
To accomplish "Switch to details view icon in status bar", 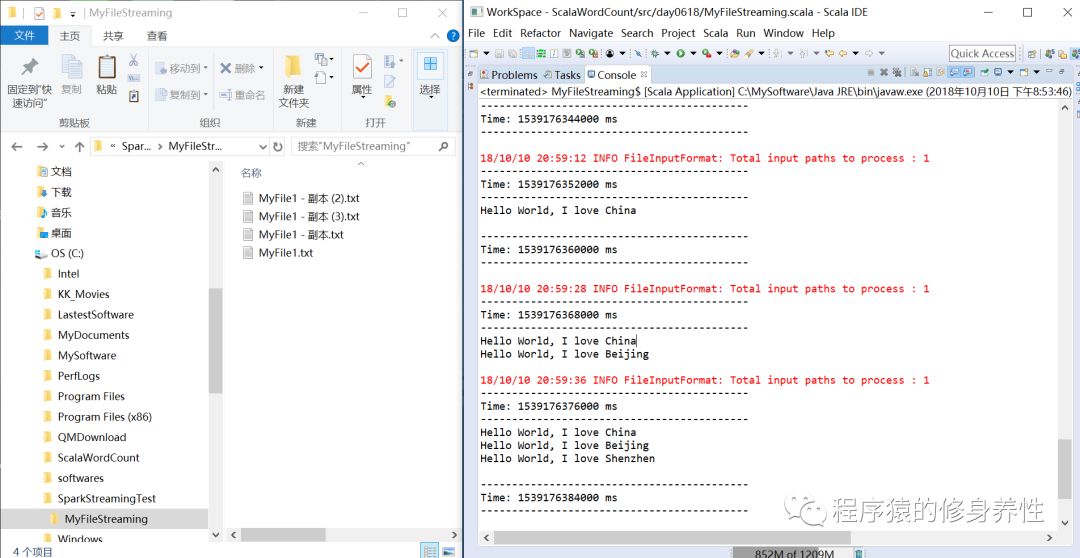I will click(430, 551).
